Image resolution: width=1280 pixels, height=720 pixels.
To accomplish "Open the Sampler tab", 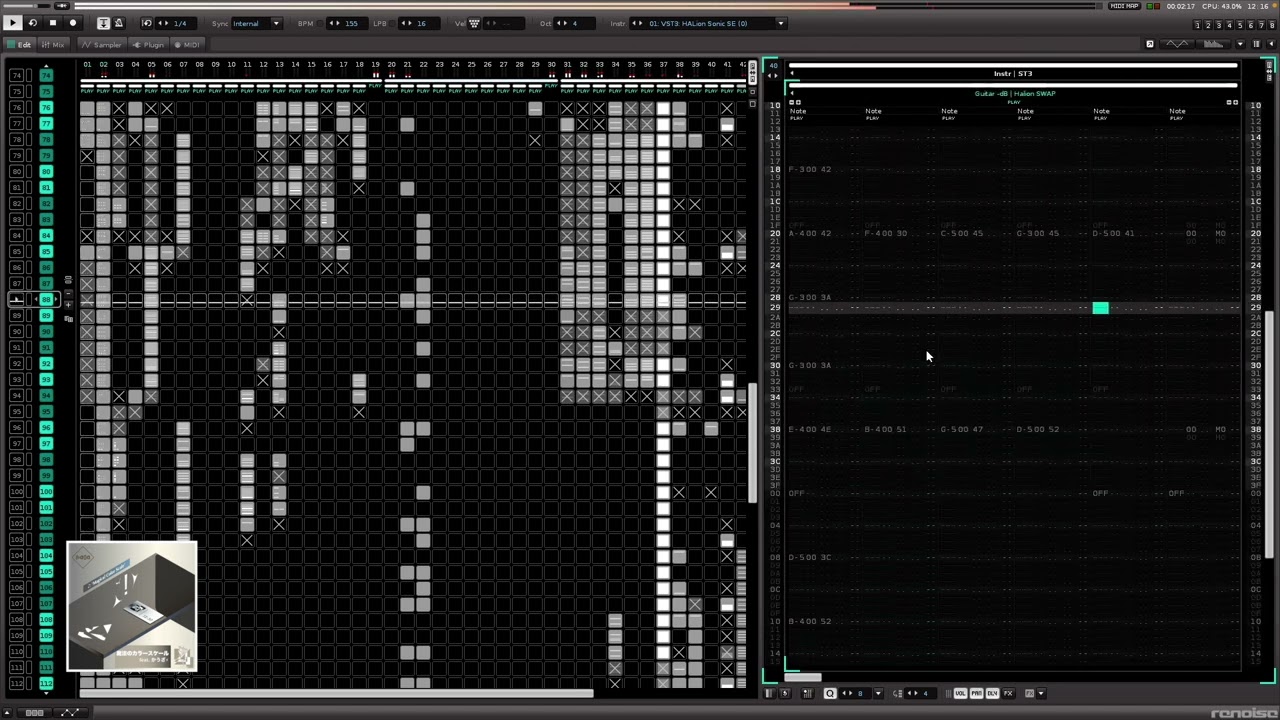I will pyautogui.click(x=102, y=45).
